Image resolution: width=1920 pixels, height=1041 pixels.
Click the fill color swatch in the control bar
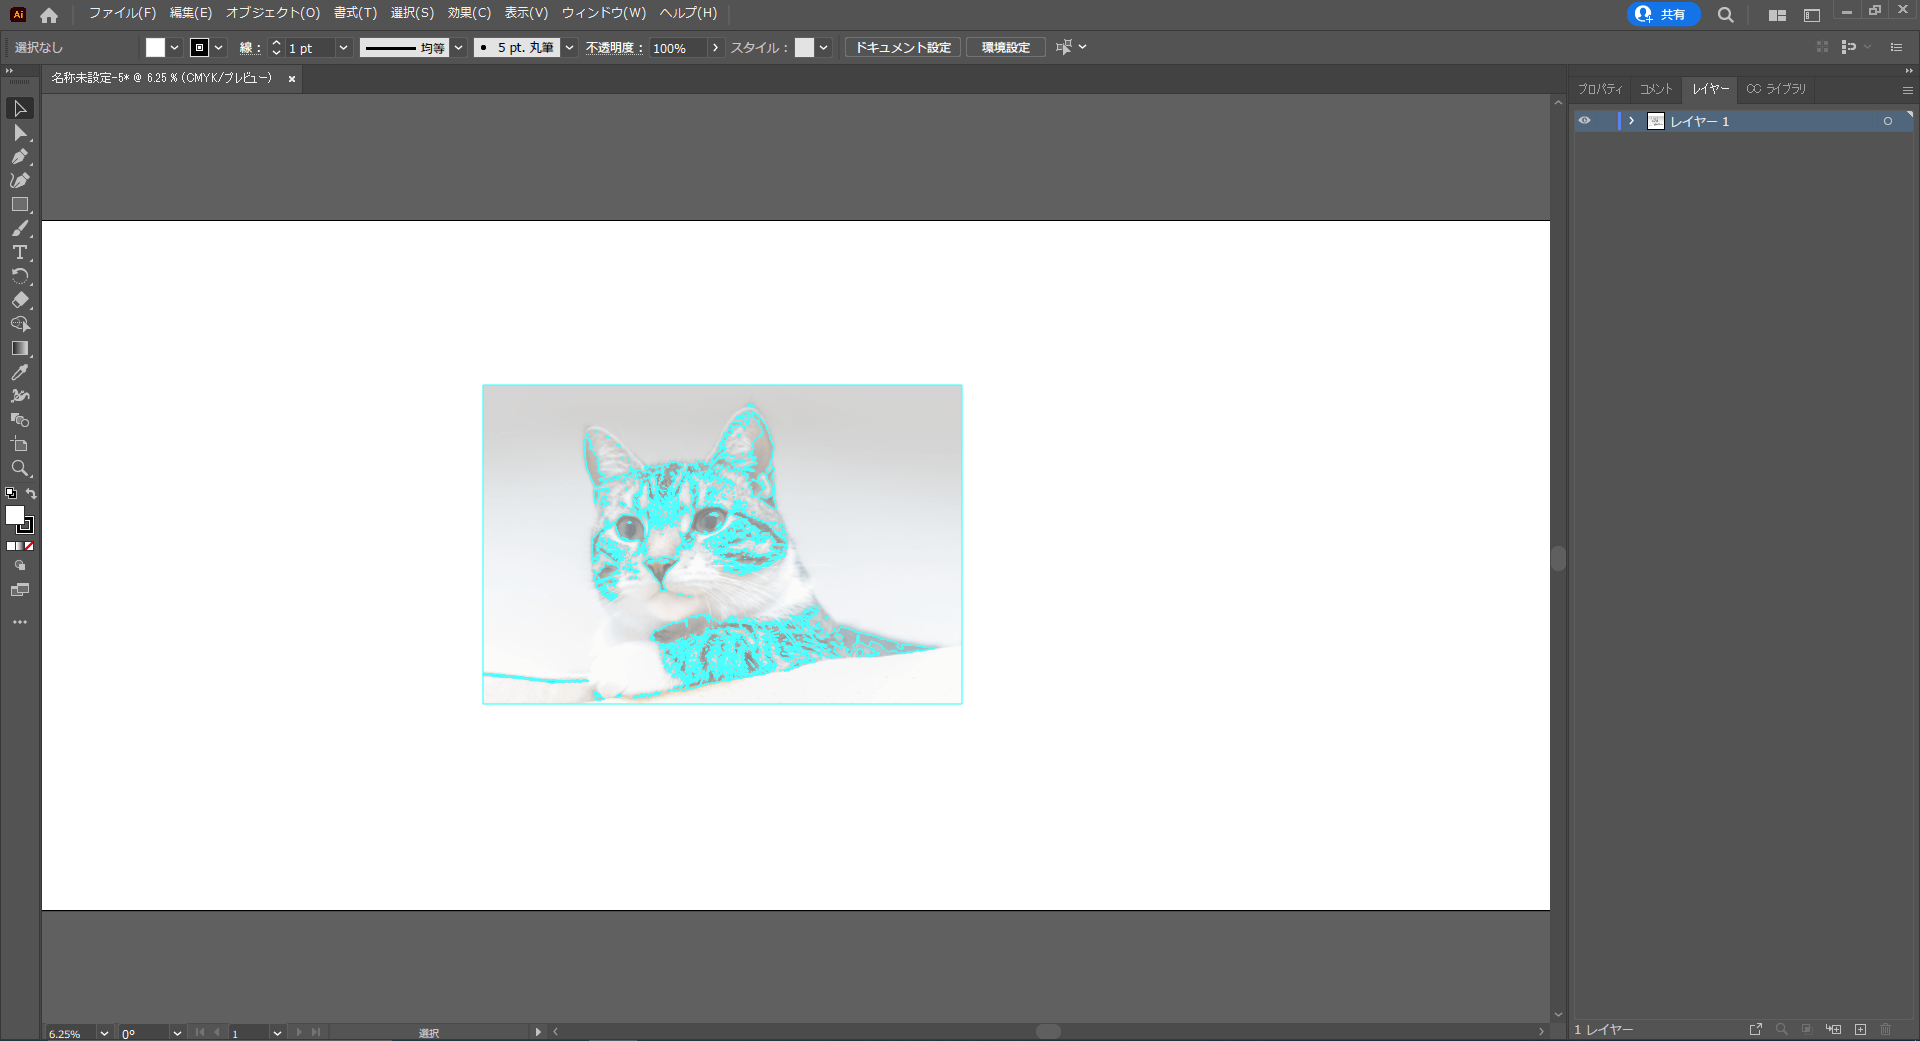155,48
